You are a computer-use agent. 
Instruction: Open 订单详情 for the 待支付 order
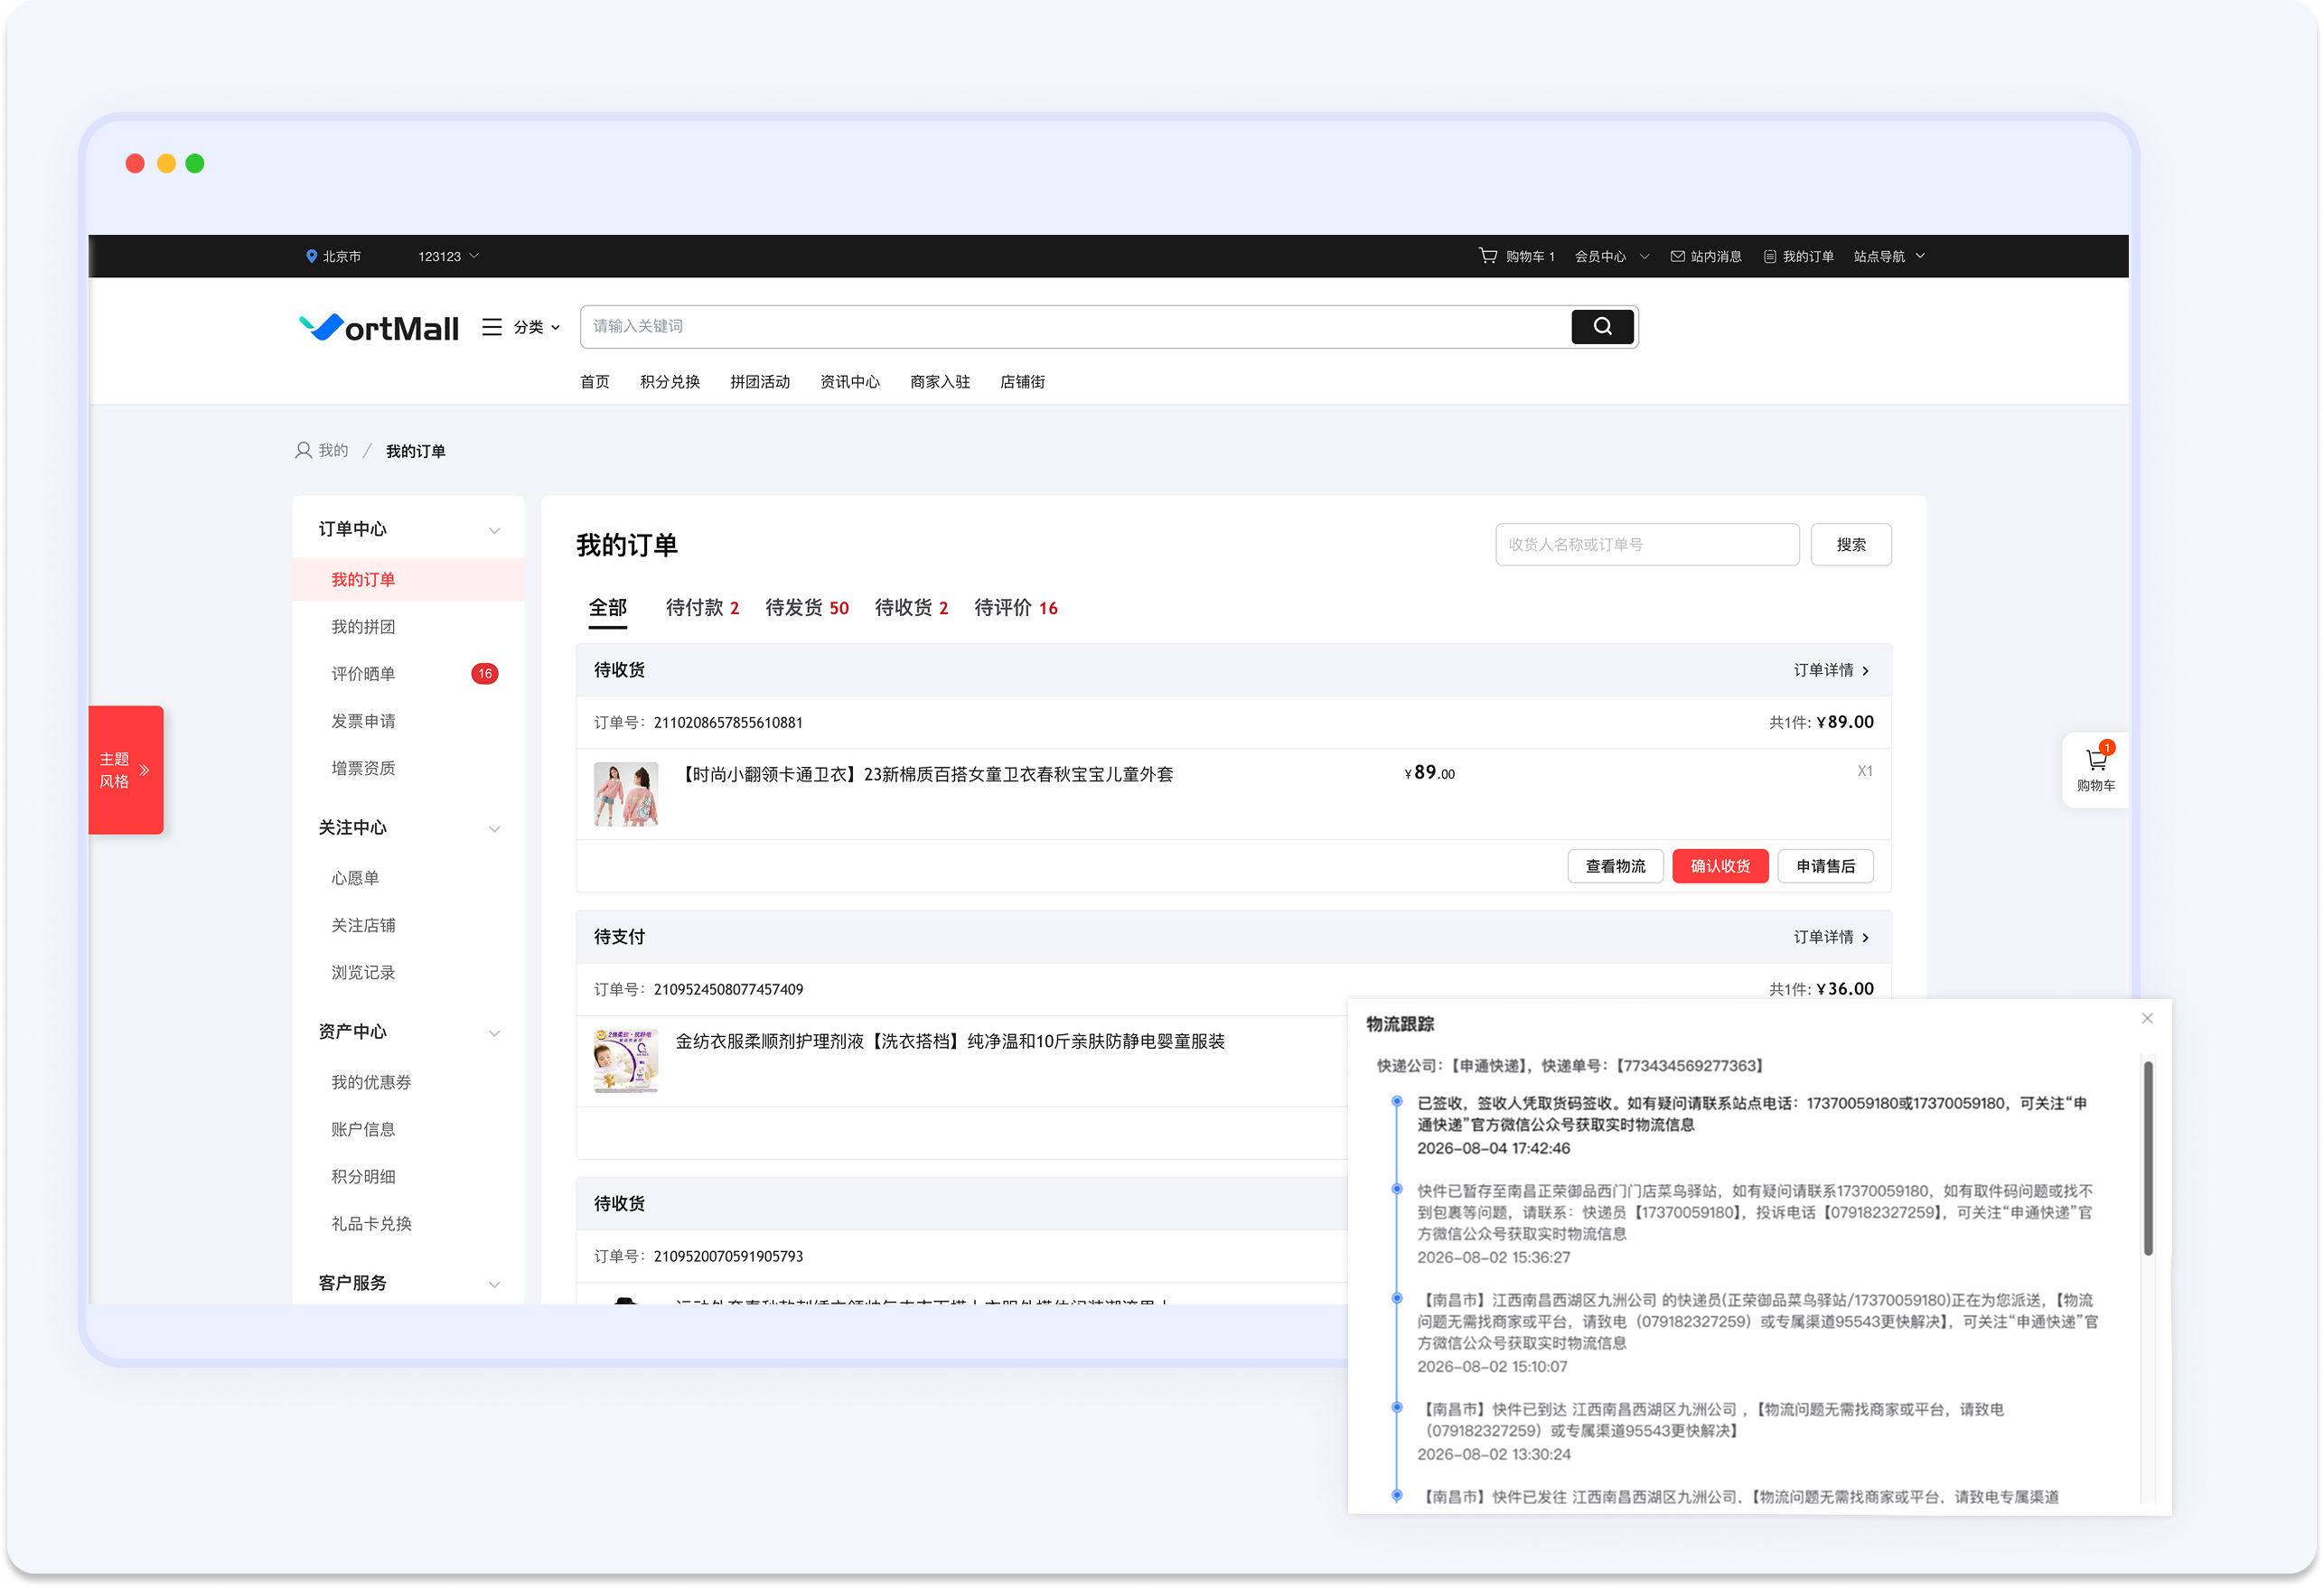pyautogui.click(x=1831, y=937)
